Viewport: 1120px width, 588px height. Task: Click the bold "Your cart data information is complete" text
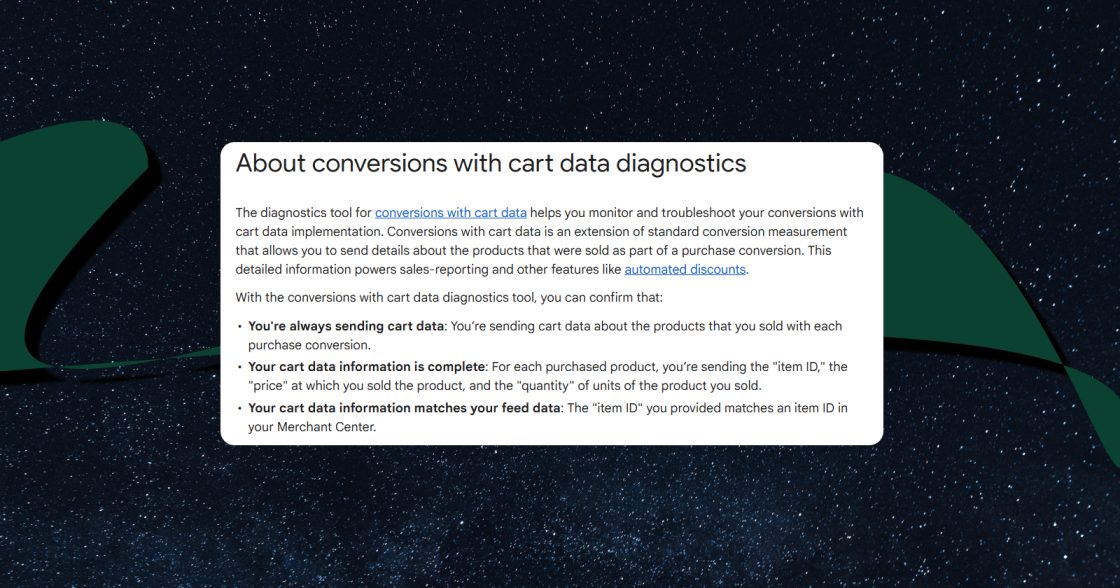click(366, 367)
